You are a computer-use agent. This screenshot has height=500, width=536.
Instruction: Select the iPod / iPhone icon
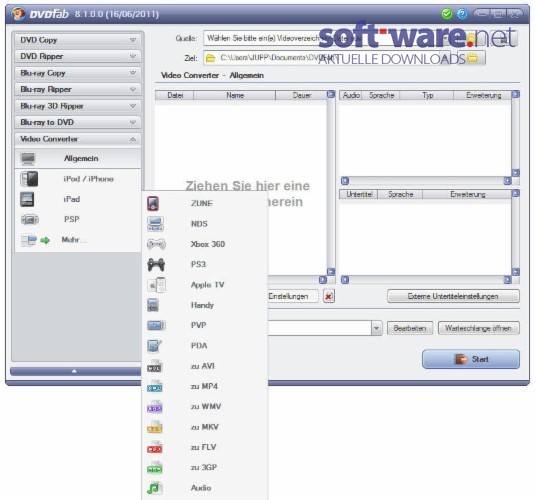(x=29, y=179)
